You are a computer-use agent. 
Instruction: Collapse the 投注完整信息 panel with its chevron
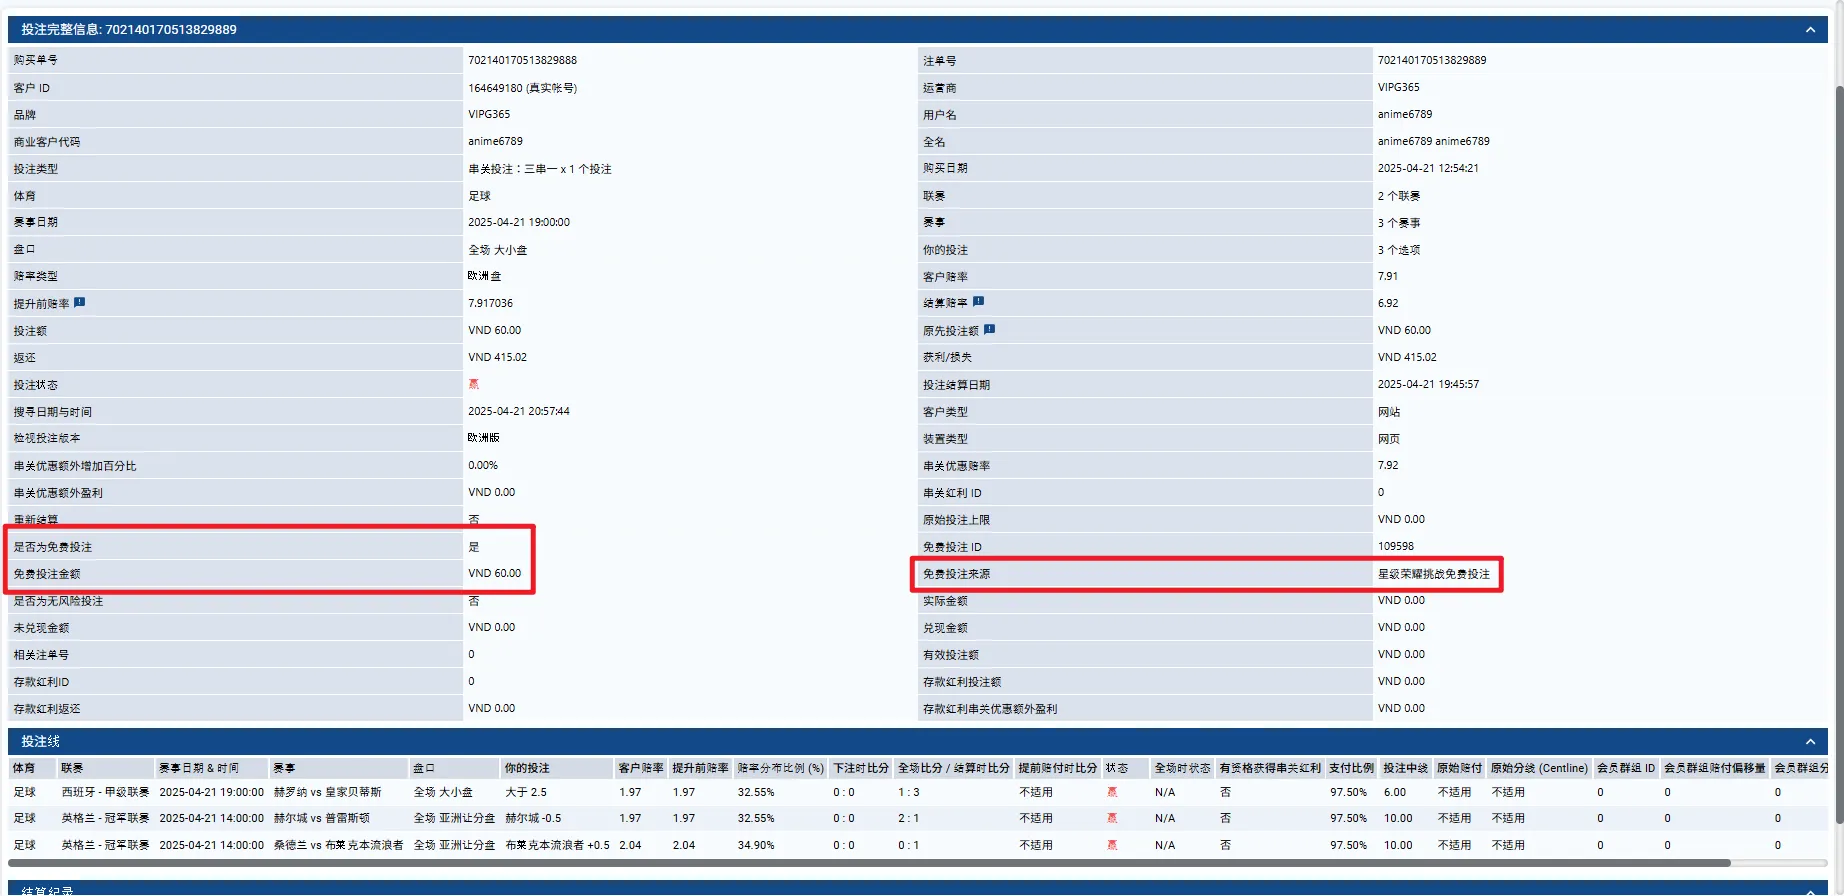coord(1810,30)
